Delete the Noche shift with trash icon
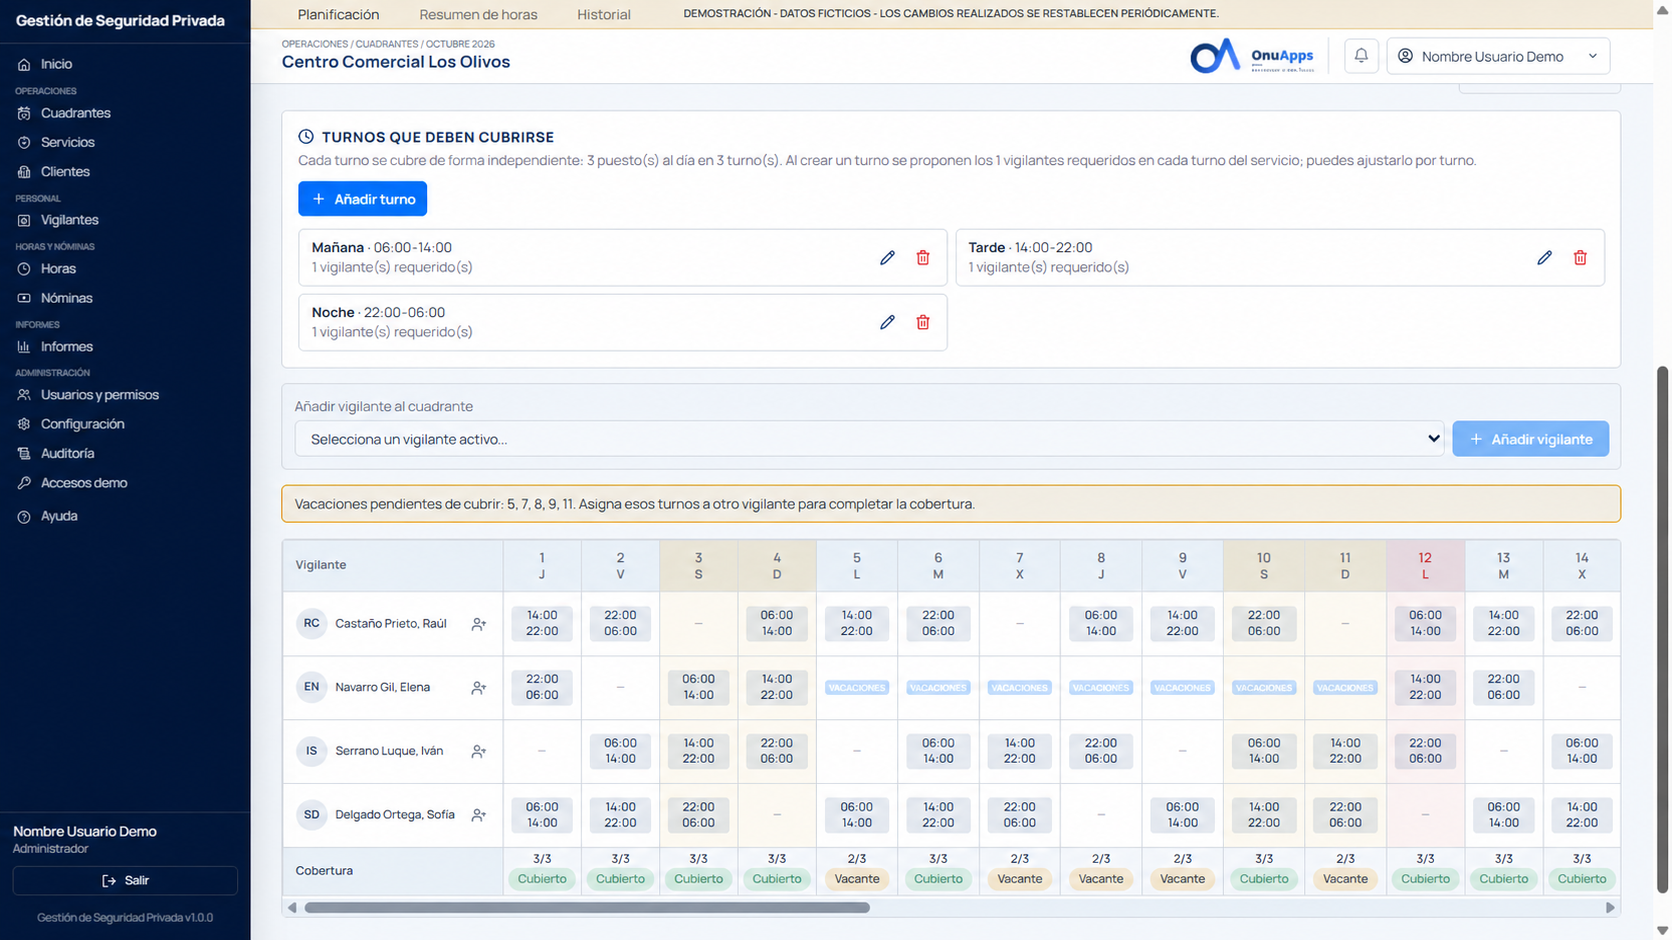The height and width of the screenshot is (940, 1672). pyautogui.click(x=923, y=322)
